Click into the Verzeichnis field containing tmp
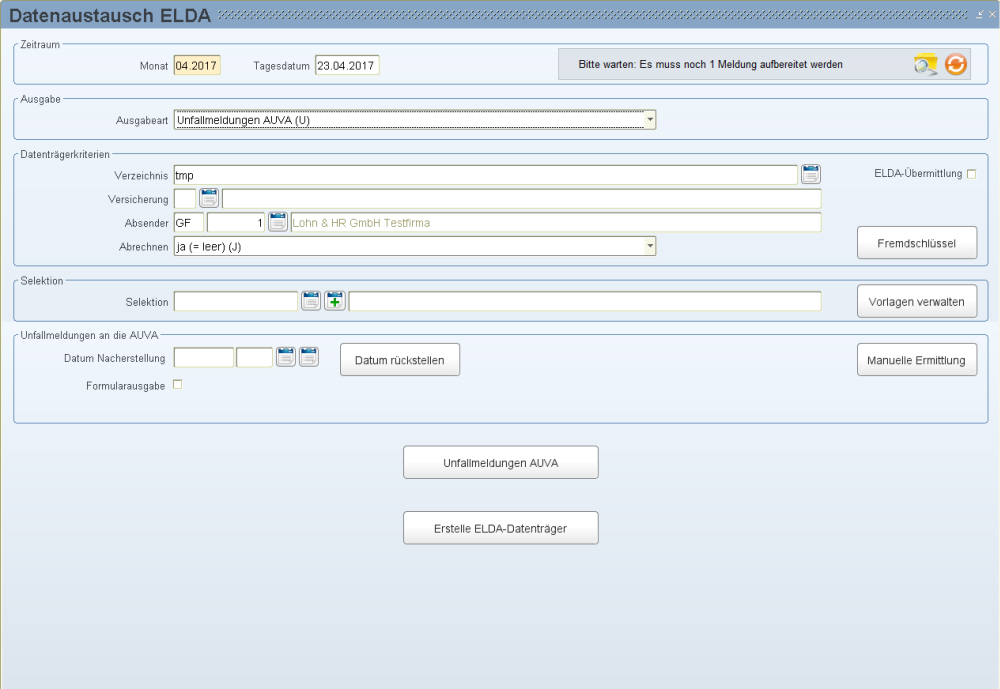1000x689 pixels. (x=485, y=175)
